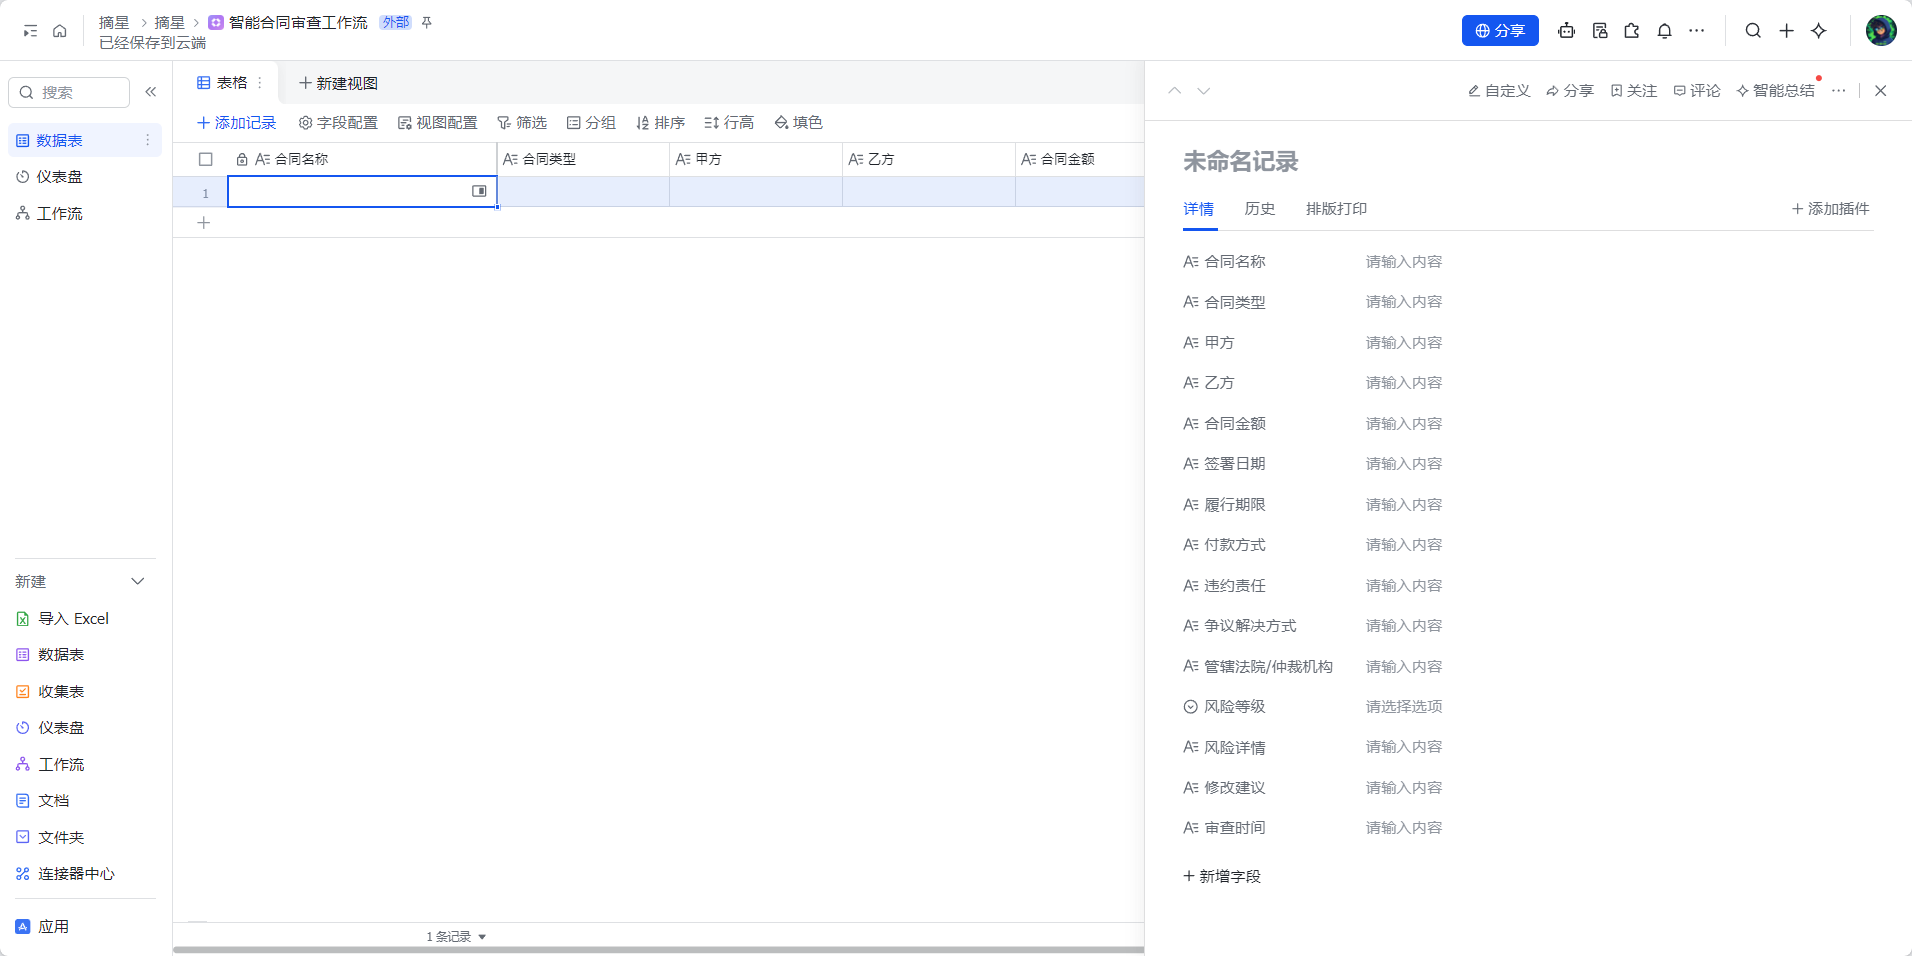
Task: Open the plugin/template icon near the bell
Action: point(1632,31)
